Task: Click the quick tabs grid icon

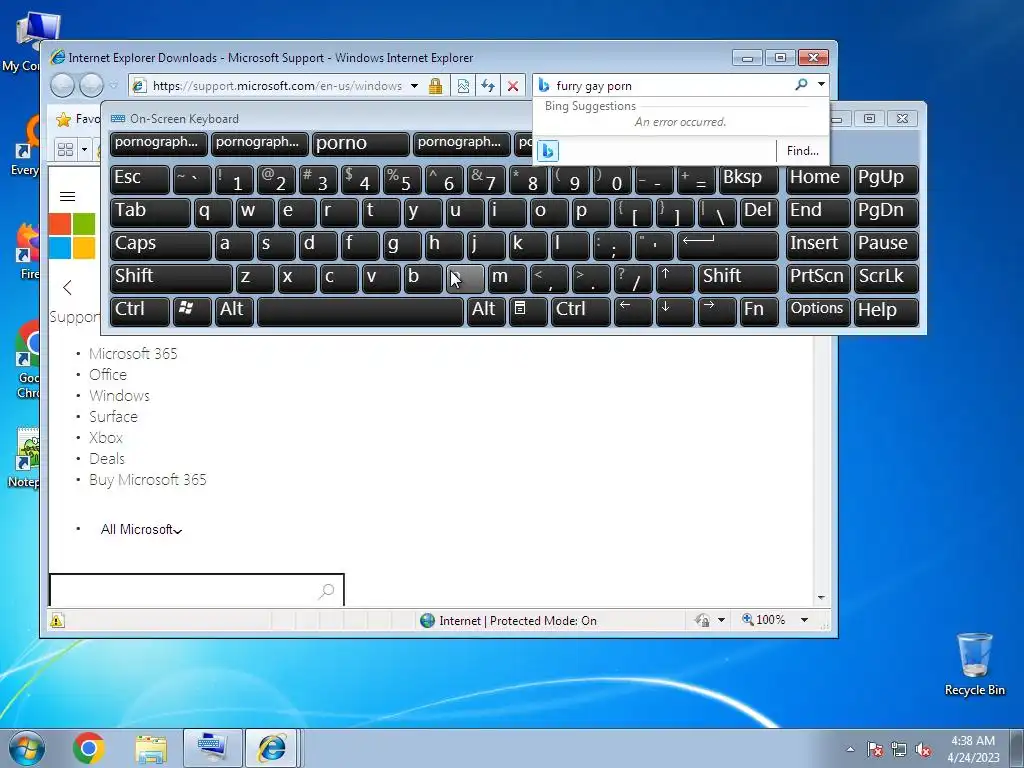Action: click(x=65, y=150)
